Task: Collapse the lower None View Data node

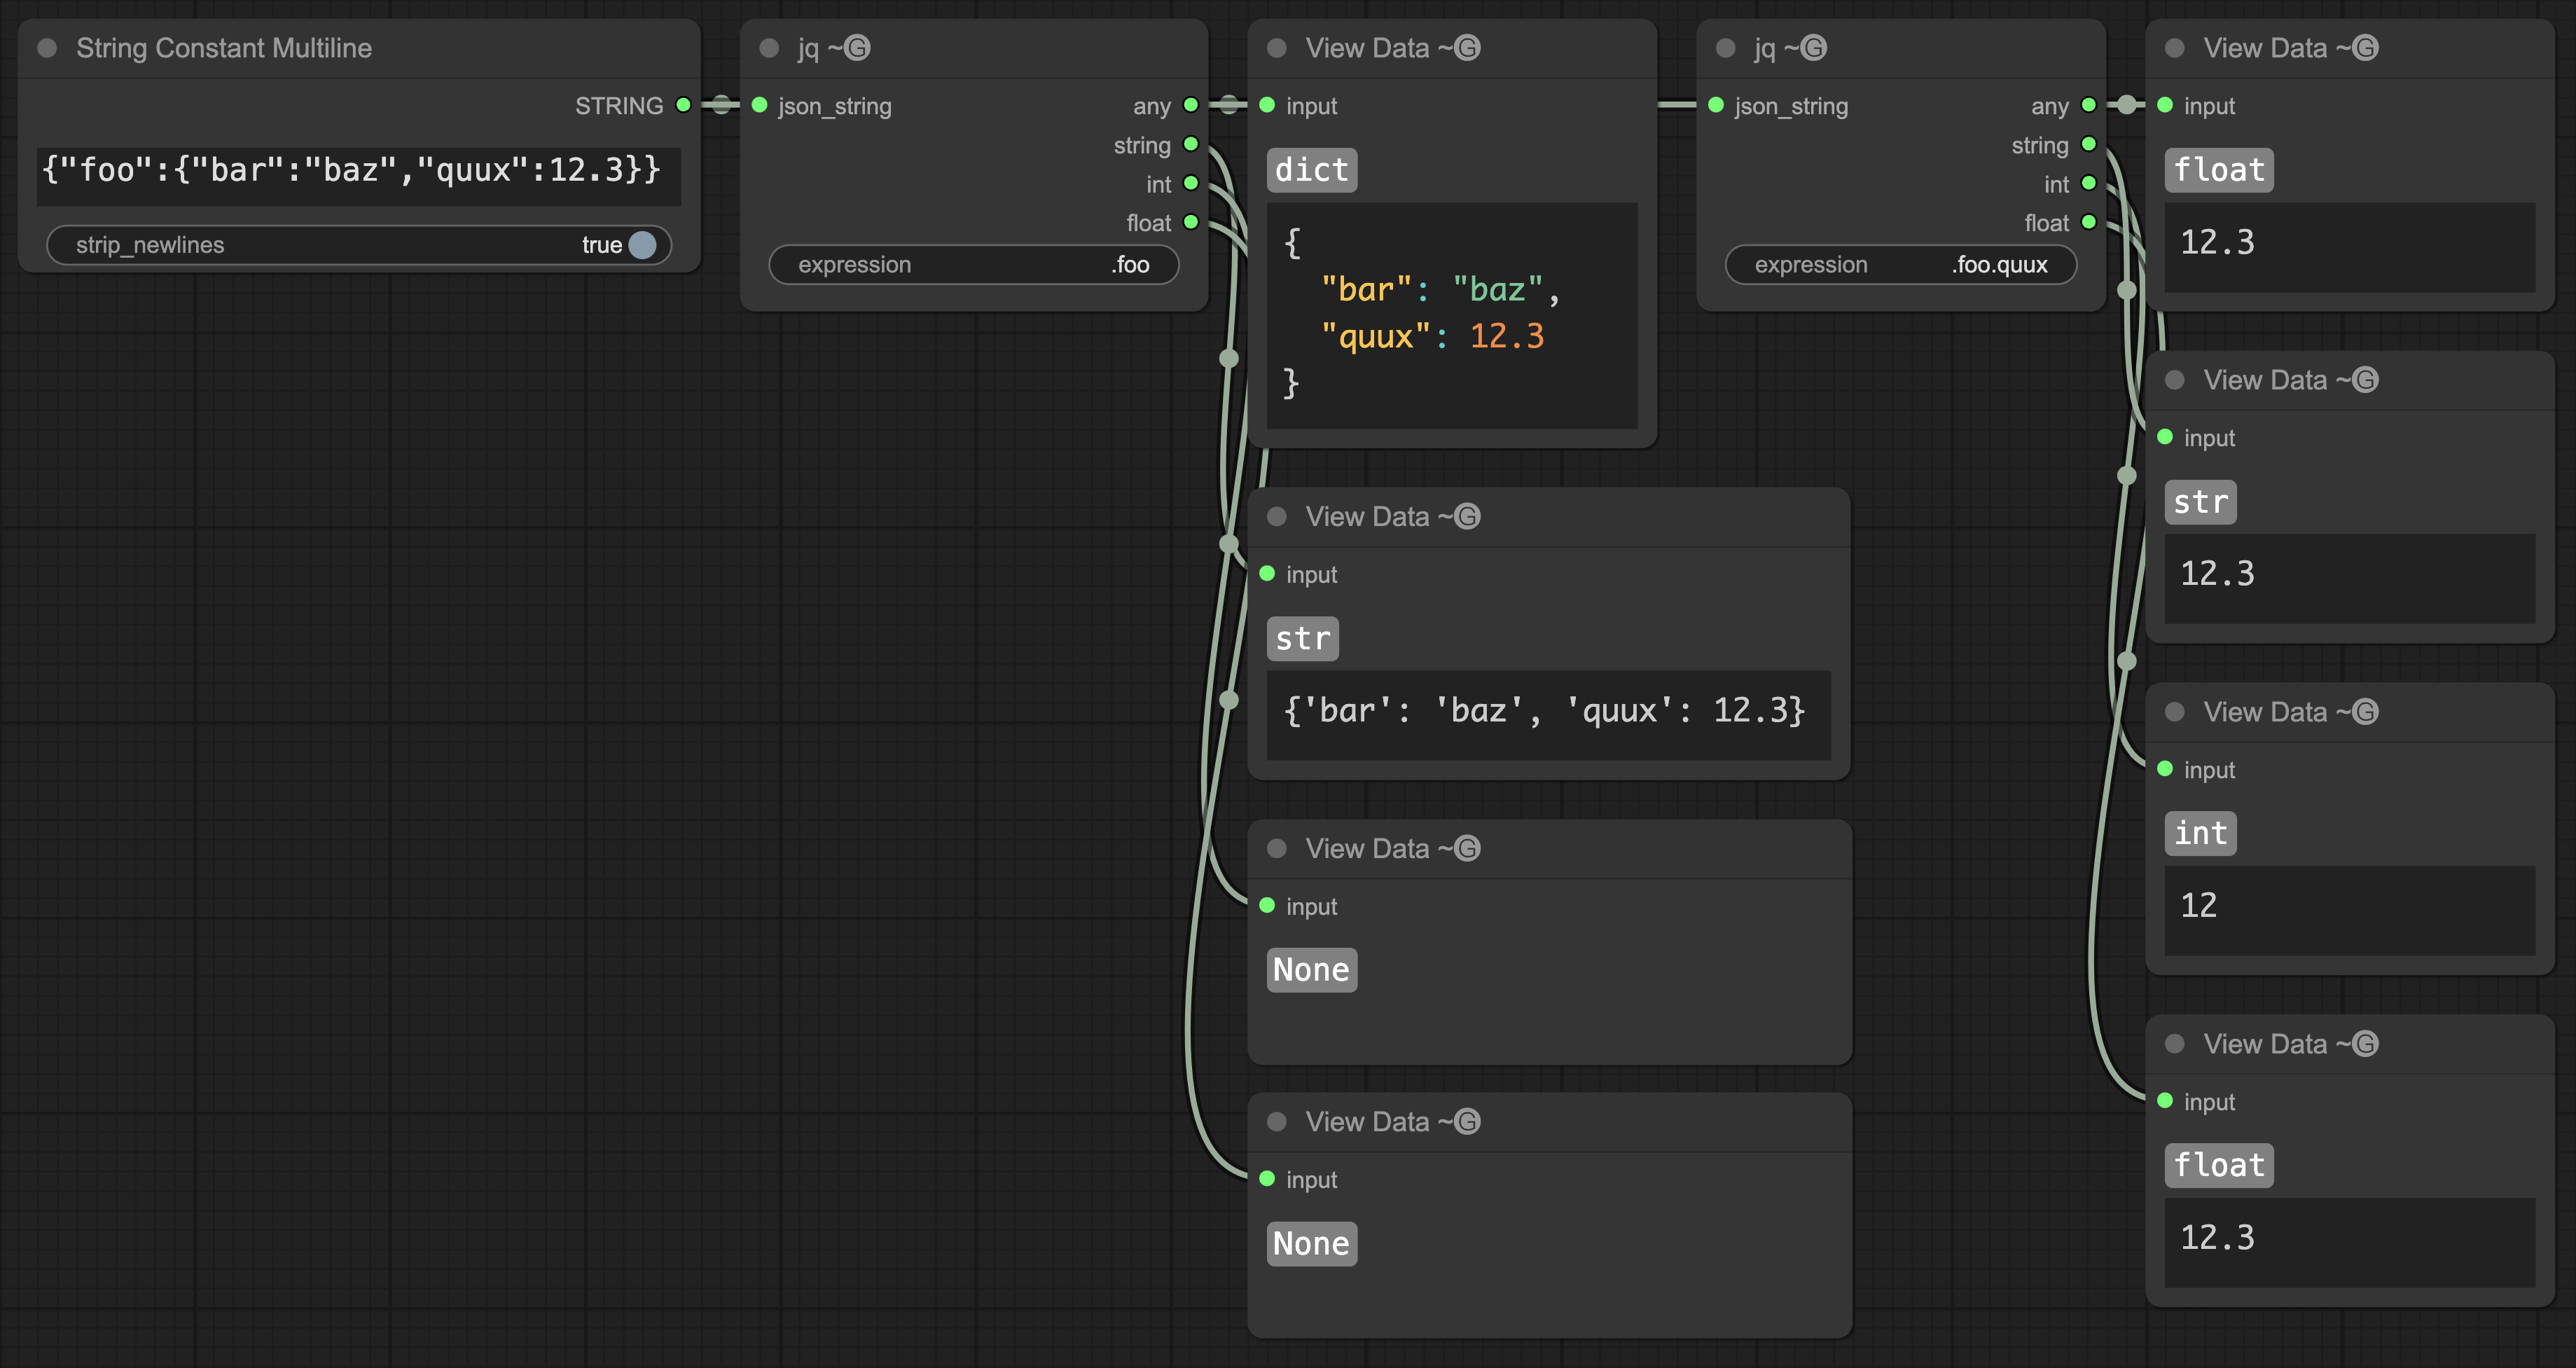Action: click(1277, 1122)
